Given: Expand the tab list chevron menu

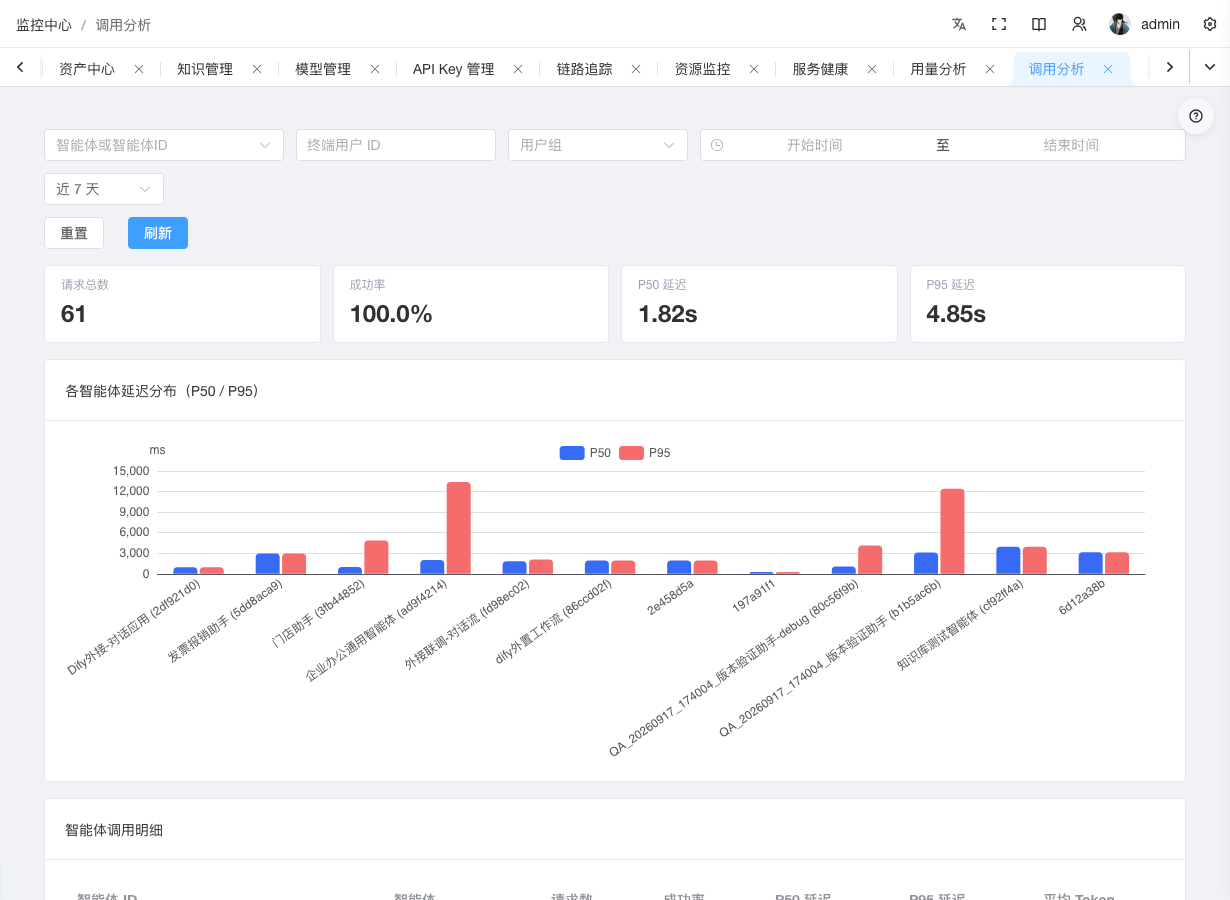Looking at the screenshot, I should [1210, 67].
